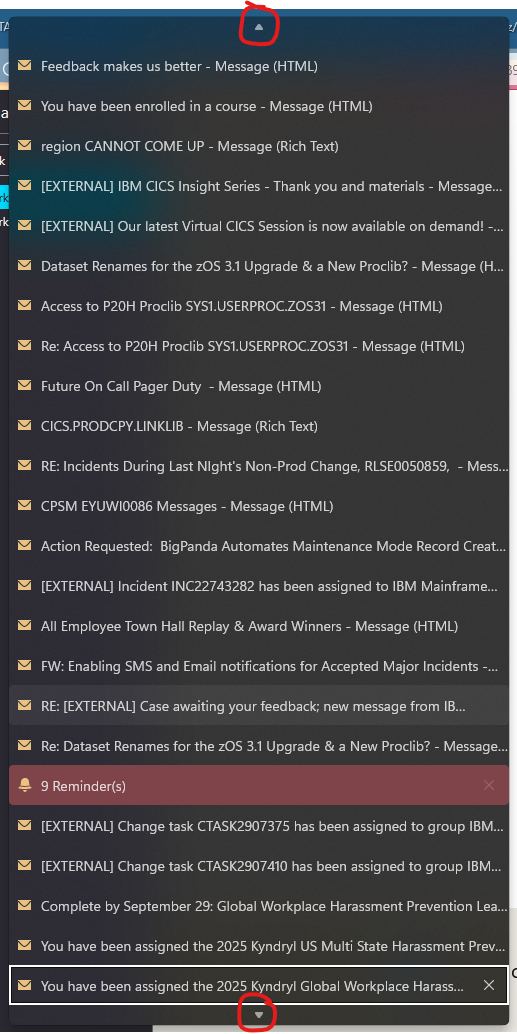Viewport: 517px width, 1034px height.
Task: Click the bottom down arrow of the list
Action: click(x=258, y=1014)
